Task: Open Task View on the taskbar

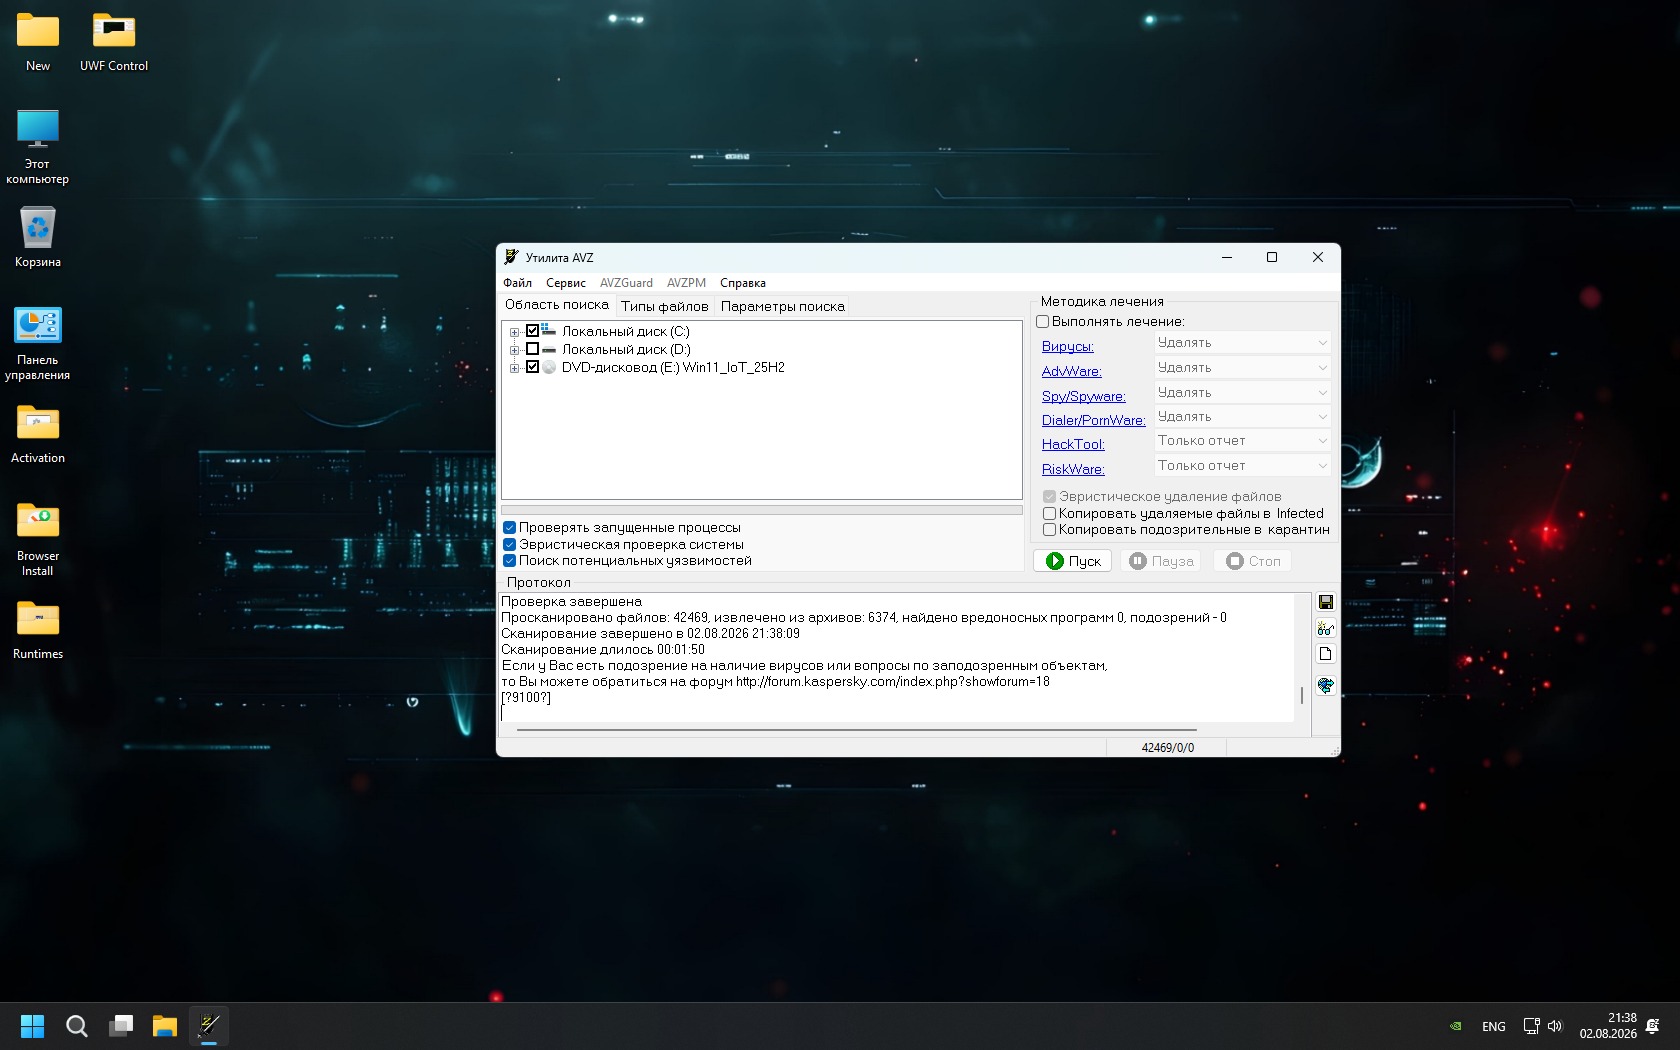Action: pos(121,1026)
